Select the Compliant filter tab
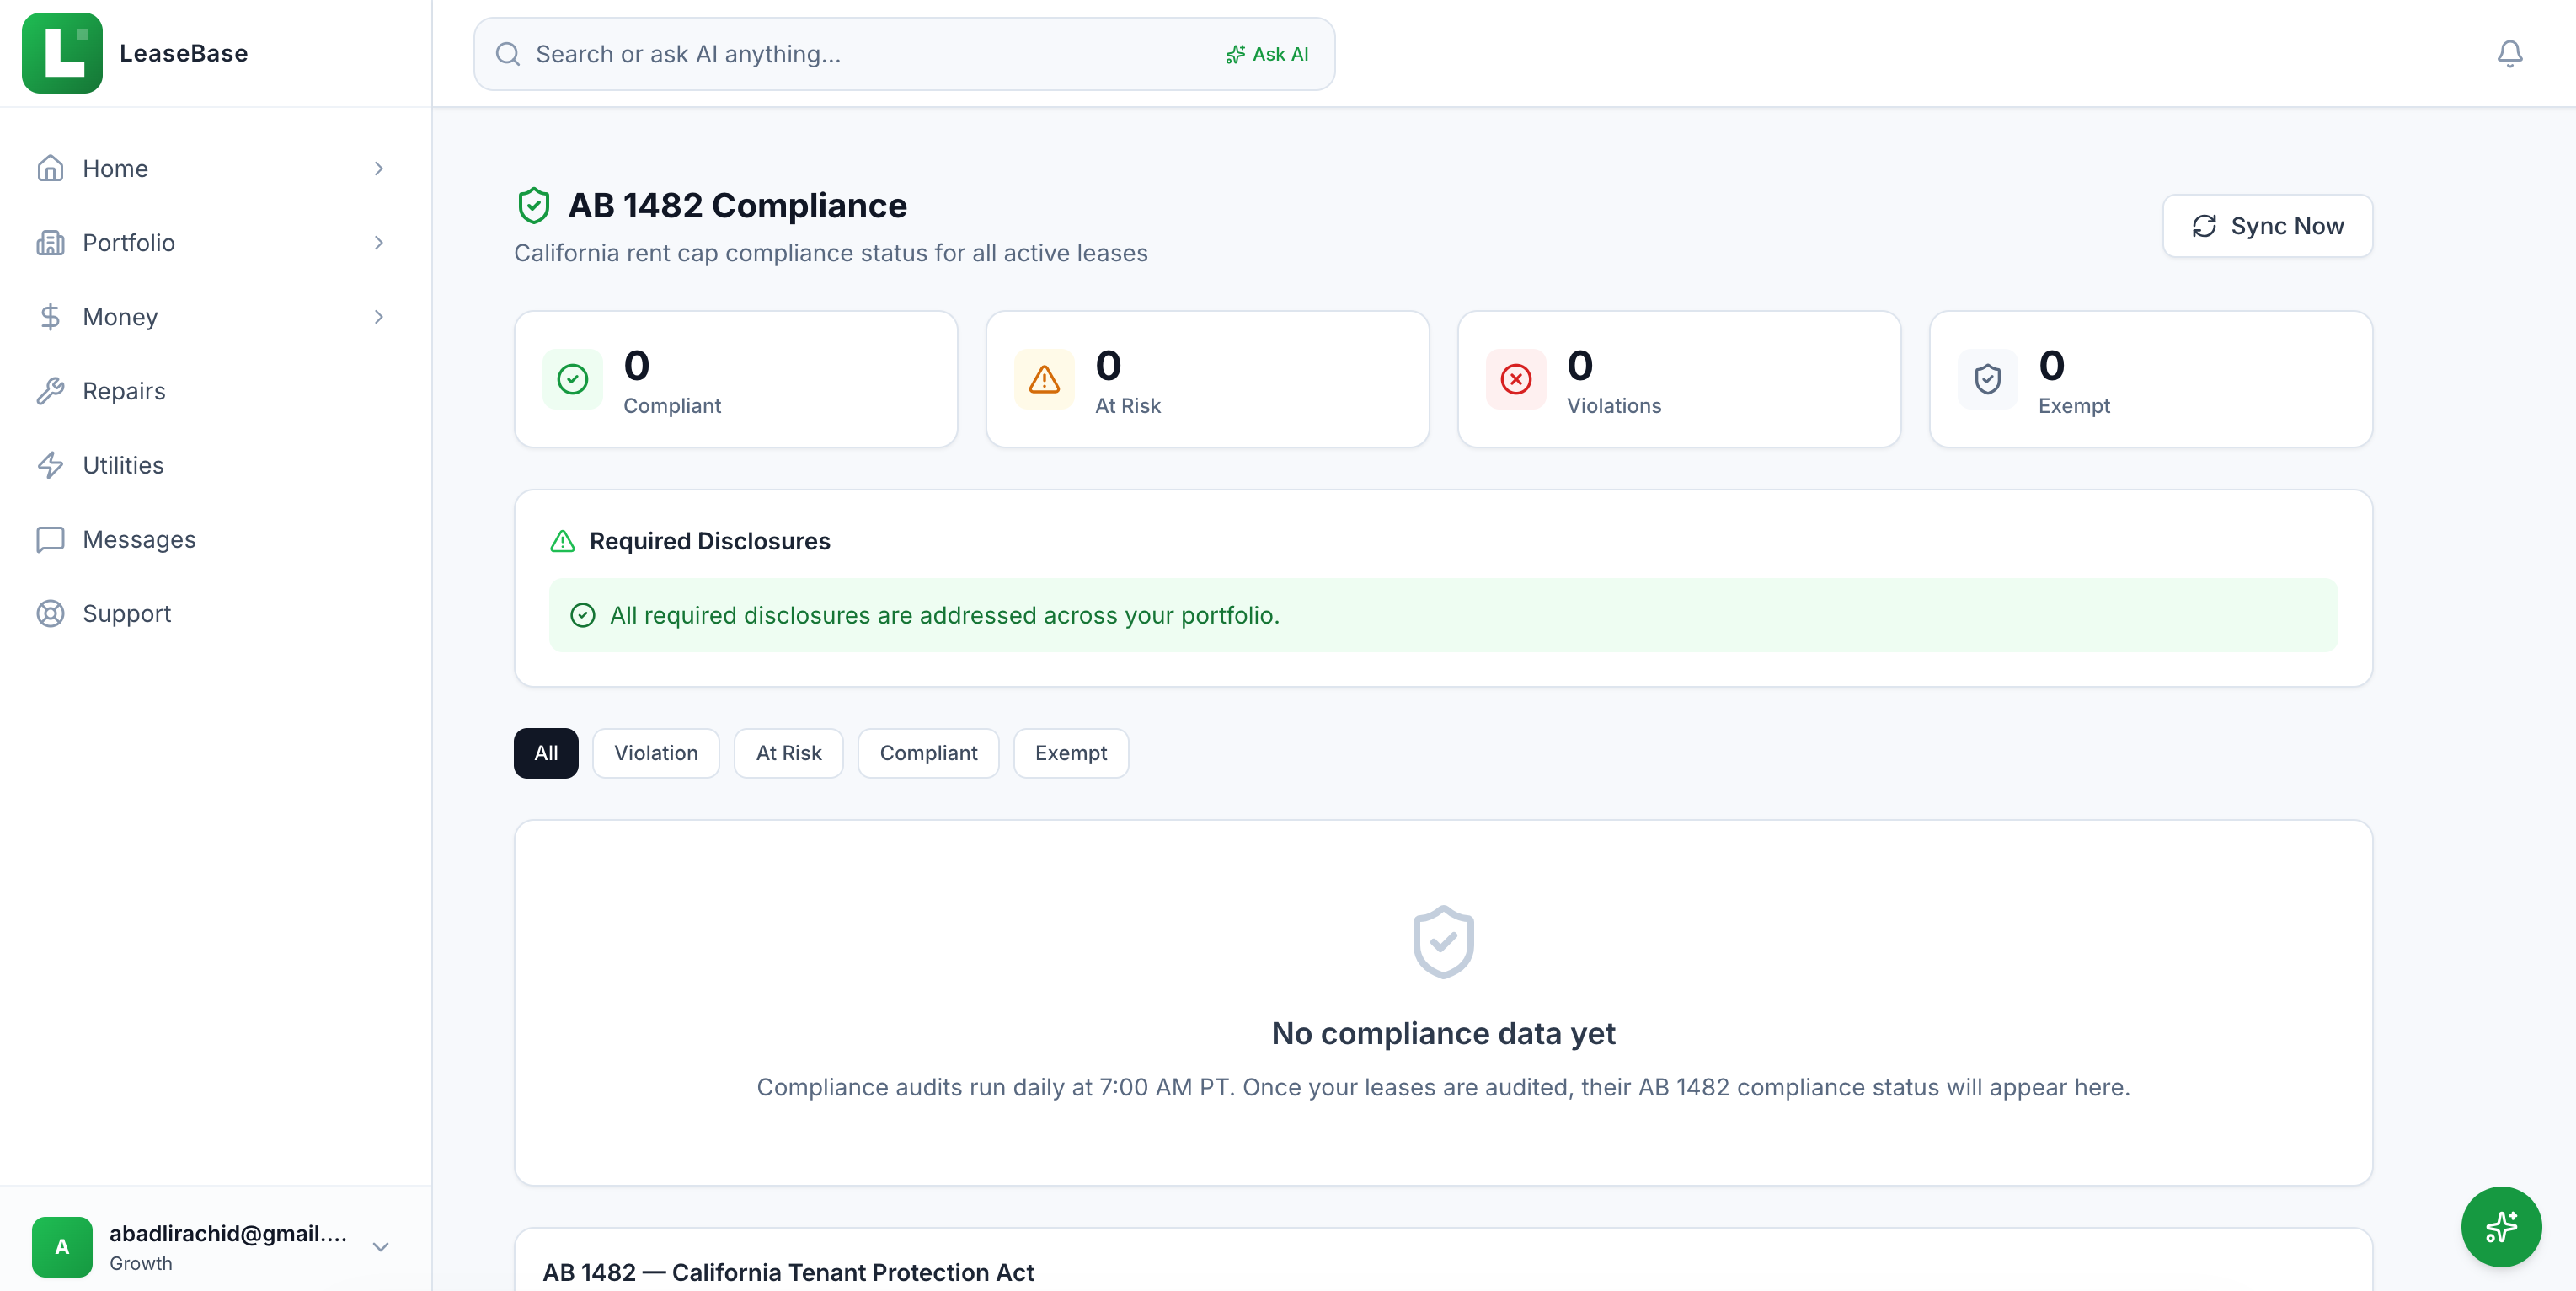This screenshot has width=2576, height=1291. coord(928,753)
